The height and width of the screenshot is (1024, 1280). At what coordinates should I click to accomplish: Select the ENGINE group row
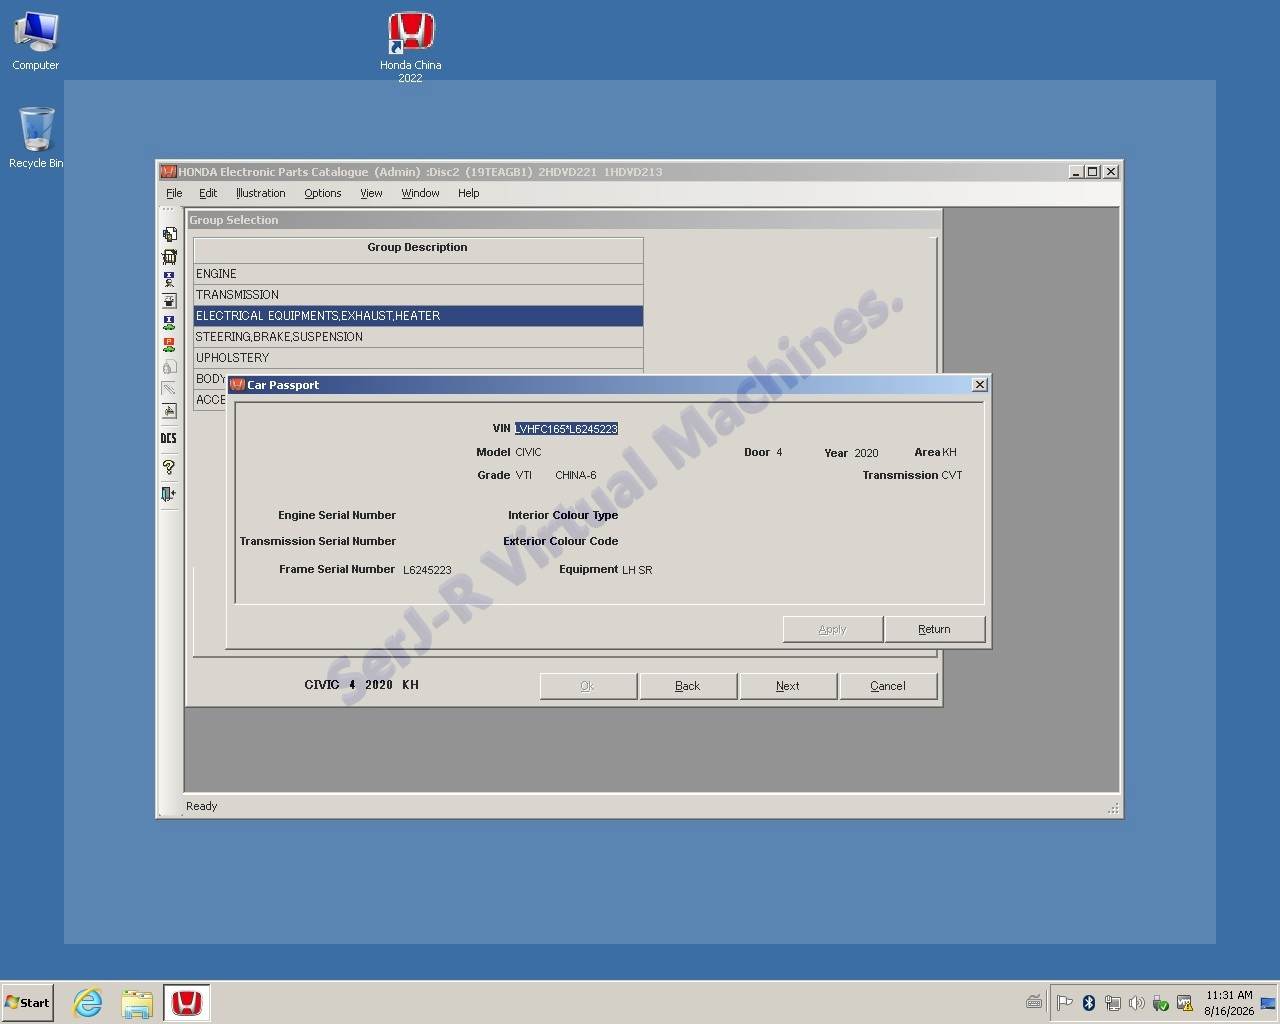tap(418, 274)
